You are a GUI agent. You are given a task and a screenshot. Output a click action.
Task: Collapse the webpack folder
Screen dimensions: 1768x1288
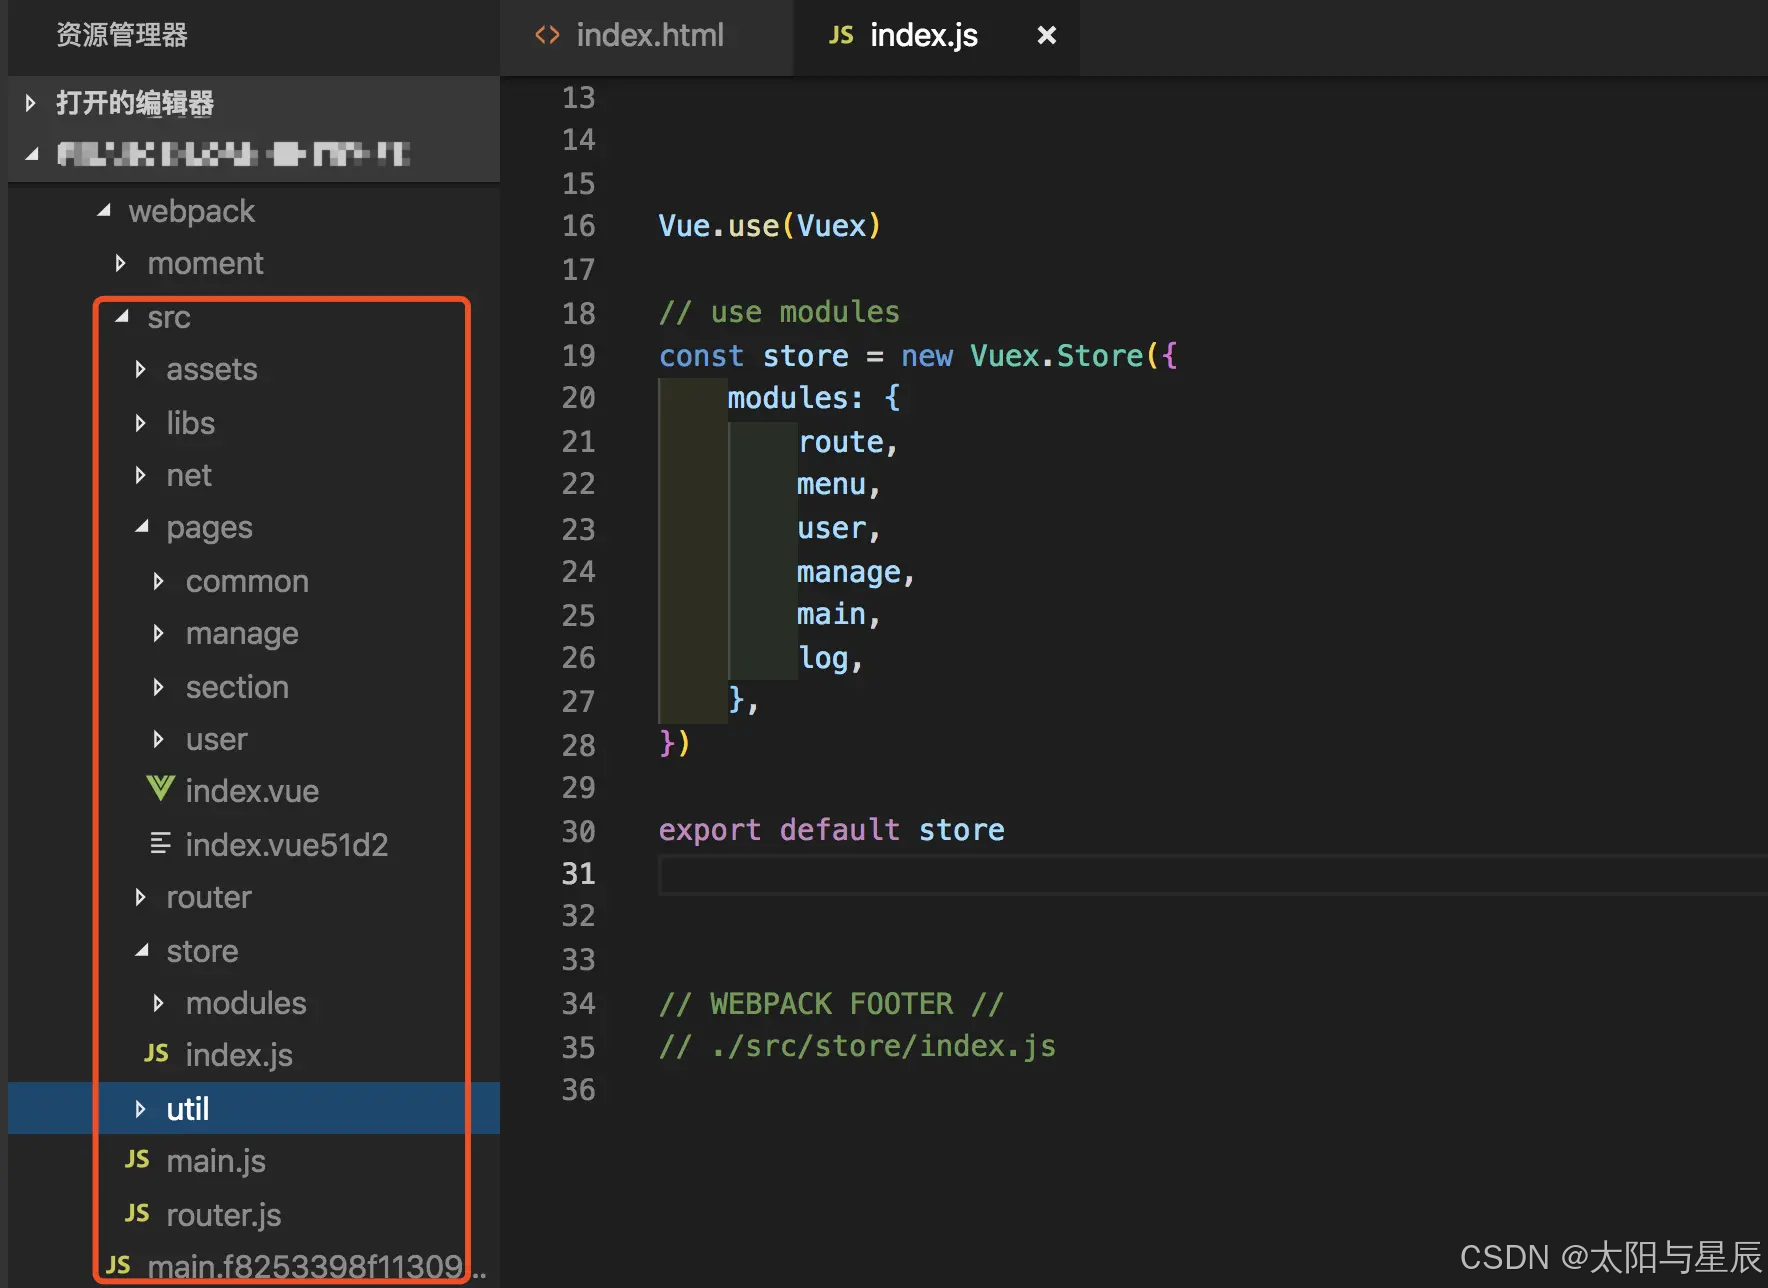[x=104, y=211]
